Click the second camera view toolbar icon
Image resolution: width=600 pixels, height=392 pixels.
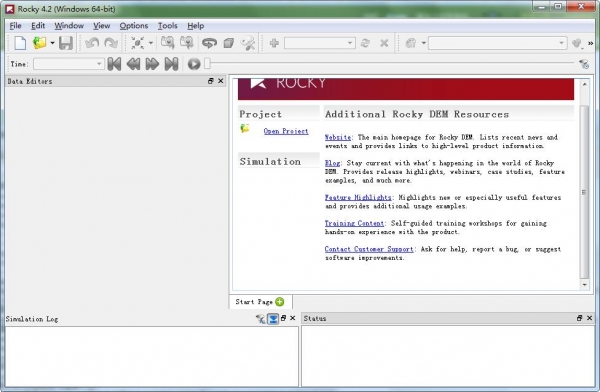[x=187, y=43]
